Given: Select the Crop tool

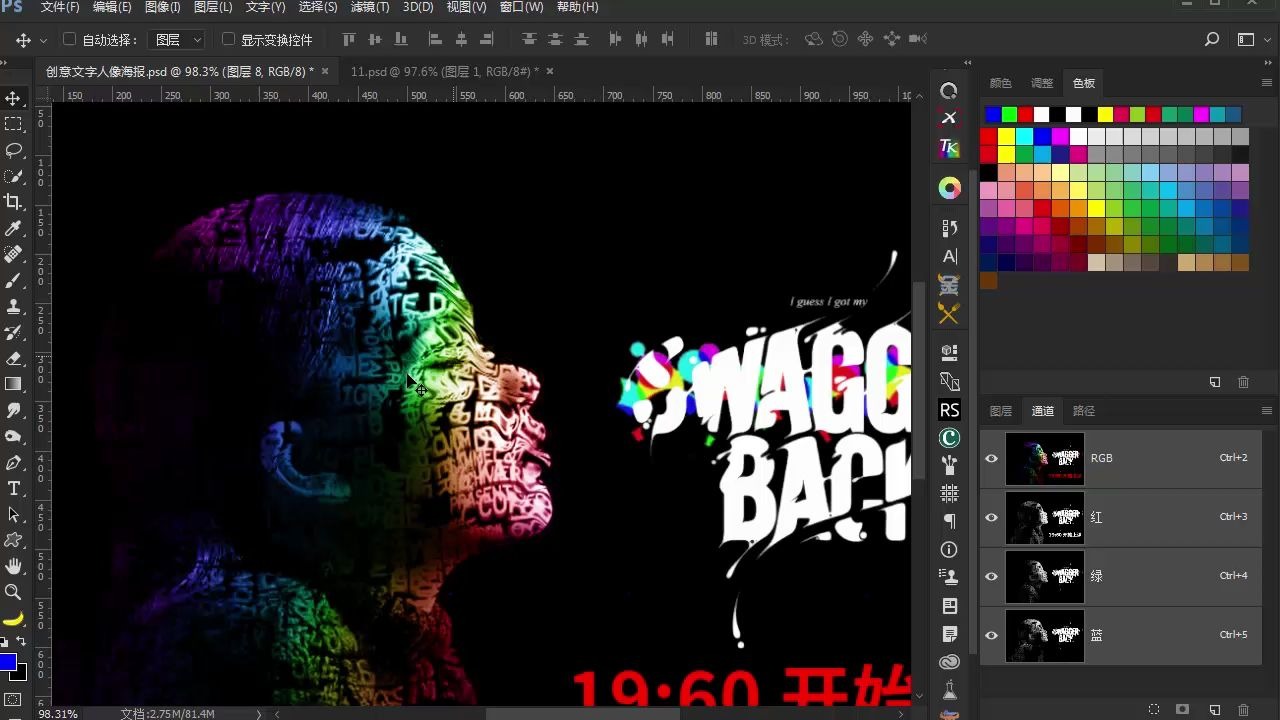Looking at the screenshot, I should click(14, 202).
